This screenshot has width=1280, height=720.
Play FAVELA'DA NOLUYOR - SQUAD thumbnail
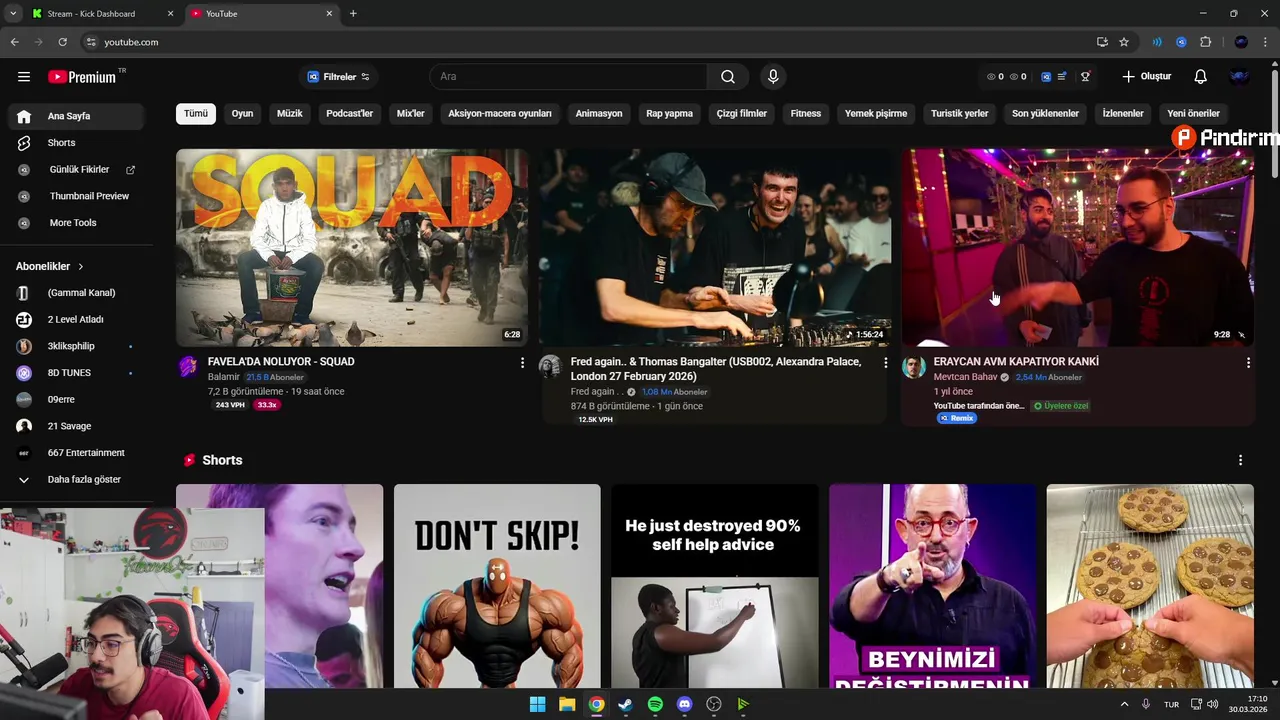click(352, 248)
